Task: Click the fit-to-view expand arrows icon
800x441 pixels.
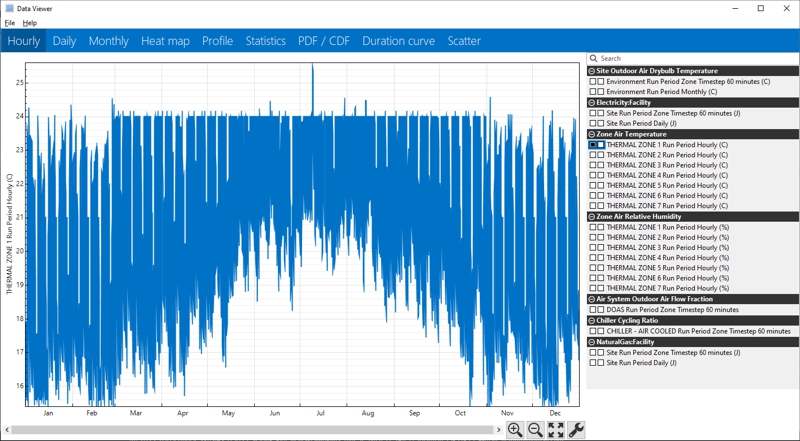Action: [x=556, y=430]
